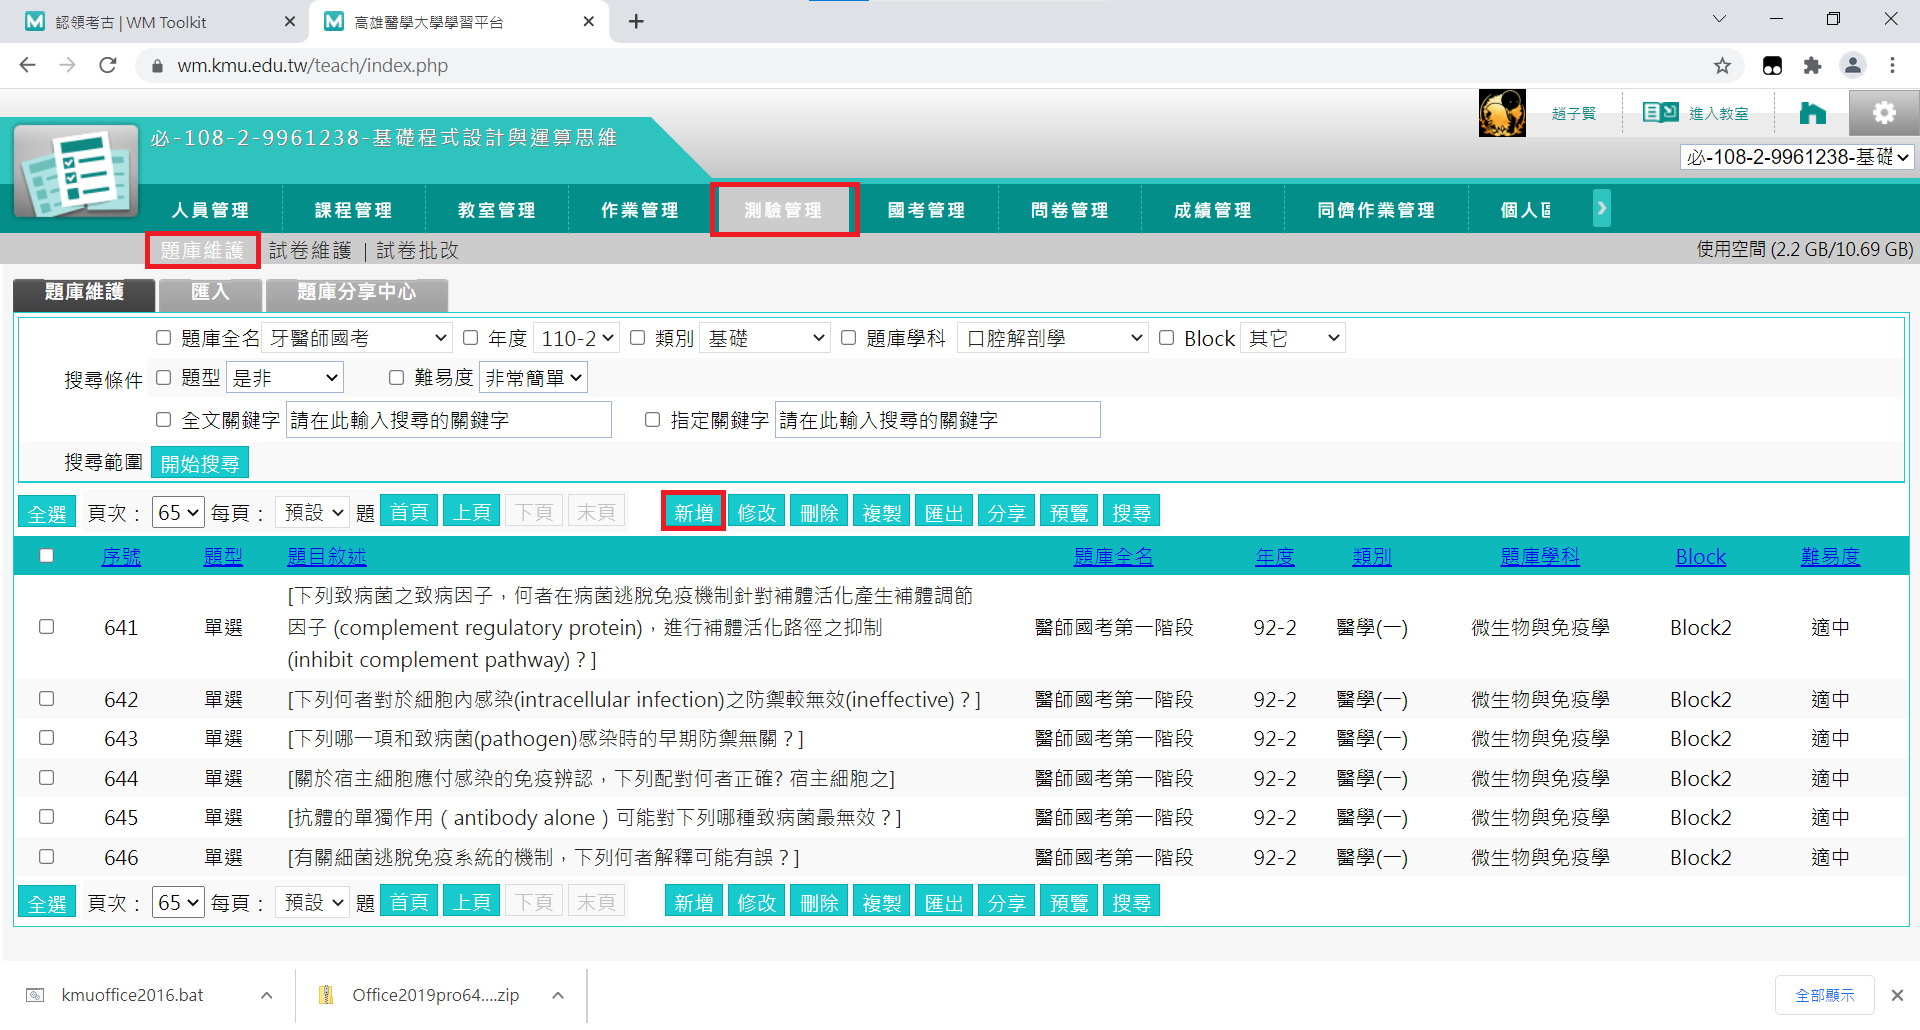This screenshot has height=1030, width=1920.
Task: Open settings gear icon at top right
Action: (x=1884, y=113)
